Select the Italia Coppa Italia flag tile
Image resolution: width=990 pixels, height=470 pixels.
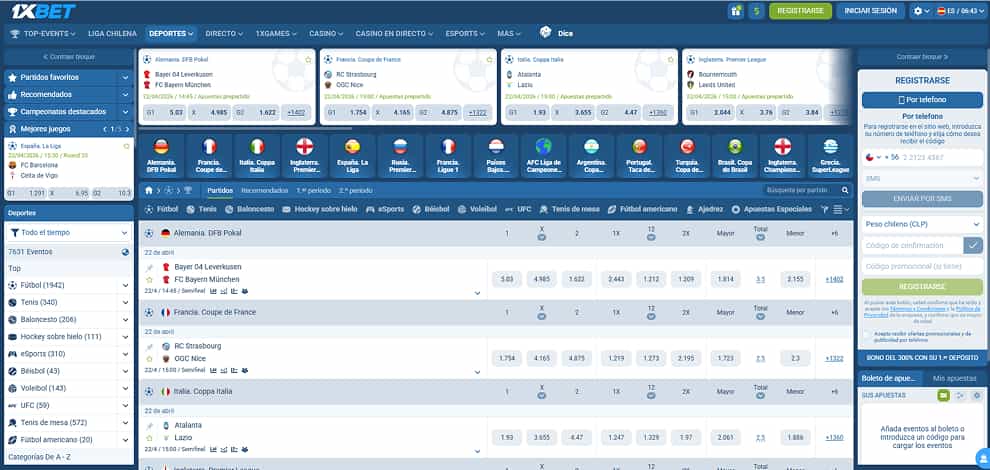point(257,155)
